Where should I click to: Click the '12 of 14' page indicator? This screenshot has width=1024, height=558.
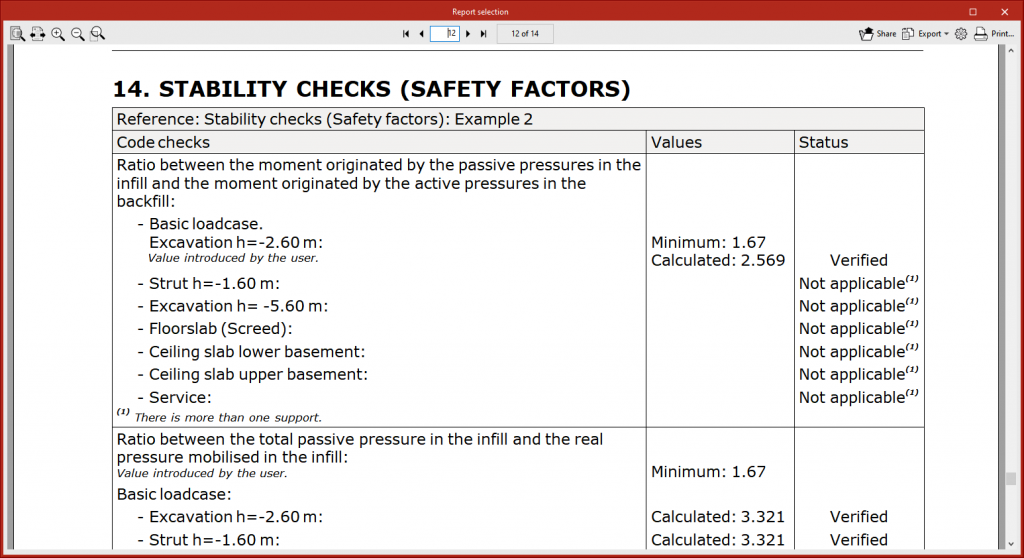coord(525,34)
